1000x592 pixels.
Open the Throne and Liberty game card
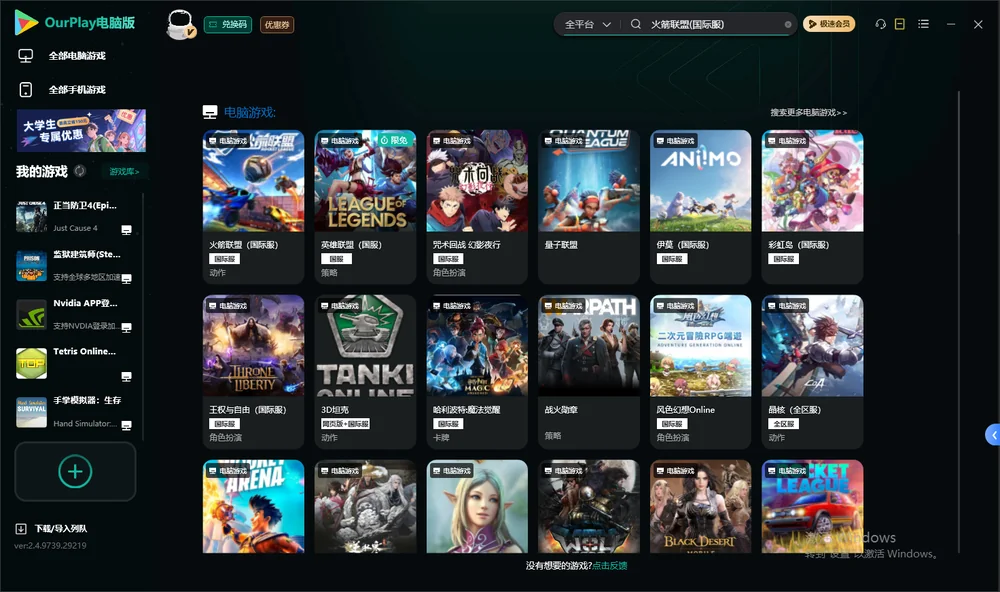tap(253, 372)
